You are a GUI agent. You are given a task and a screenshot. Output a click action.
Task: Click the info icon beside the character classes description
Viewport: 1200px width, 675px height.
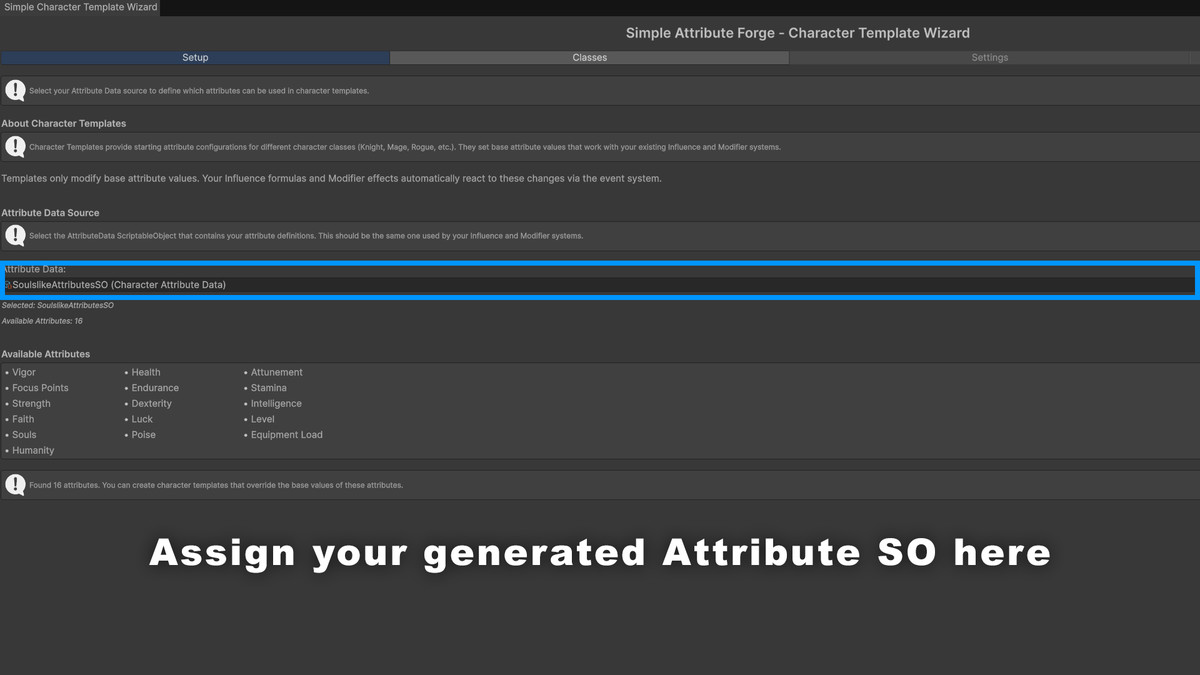[15, 147]
